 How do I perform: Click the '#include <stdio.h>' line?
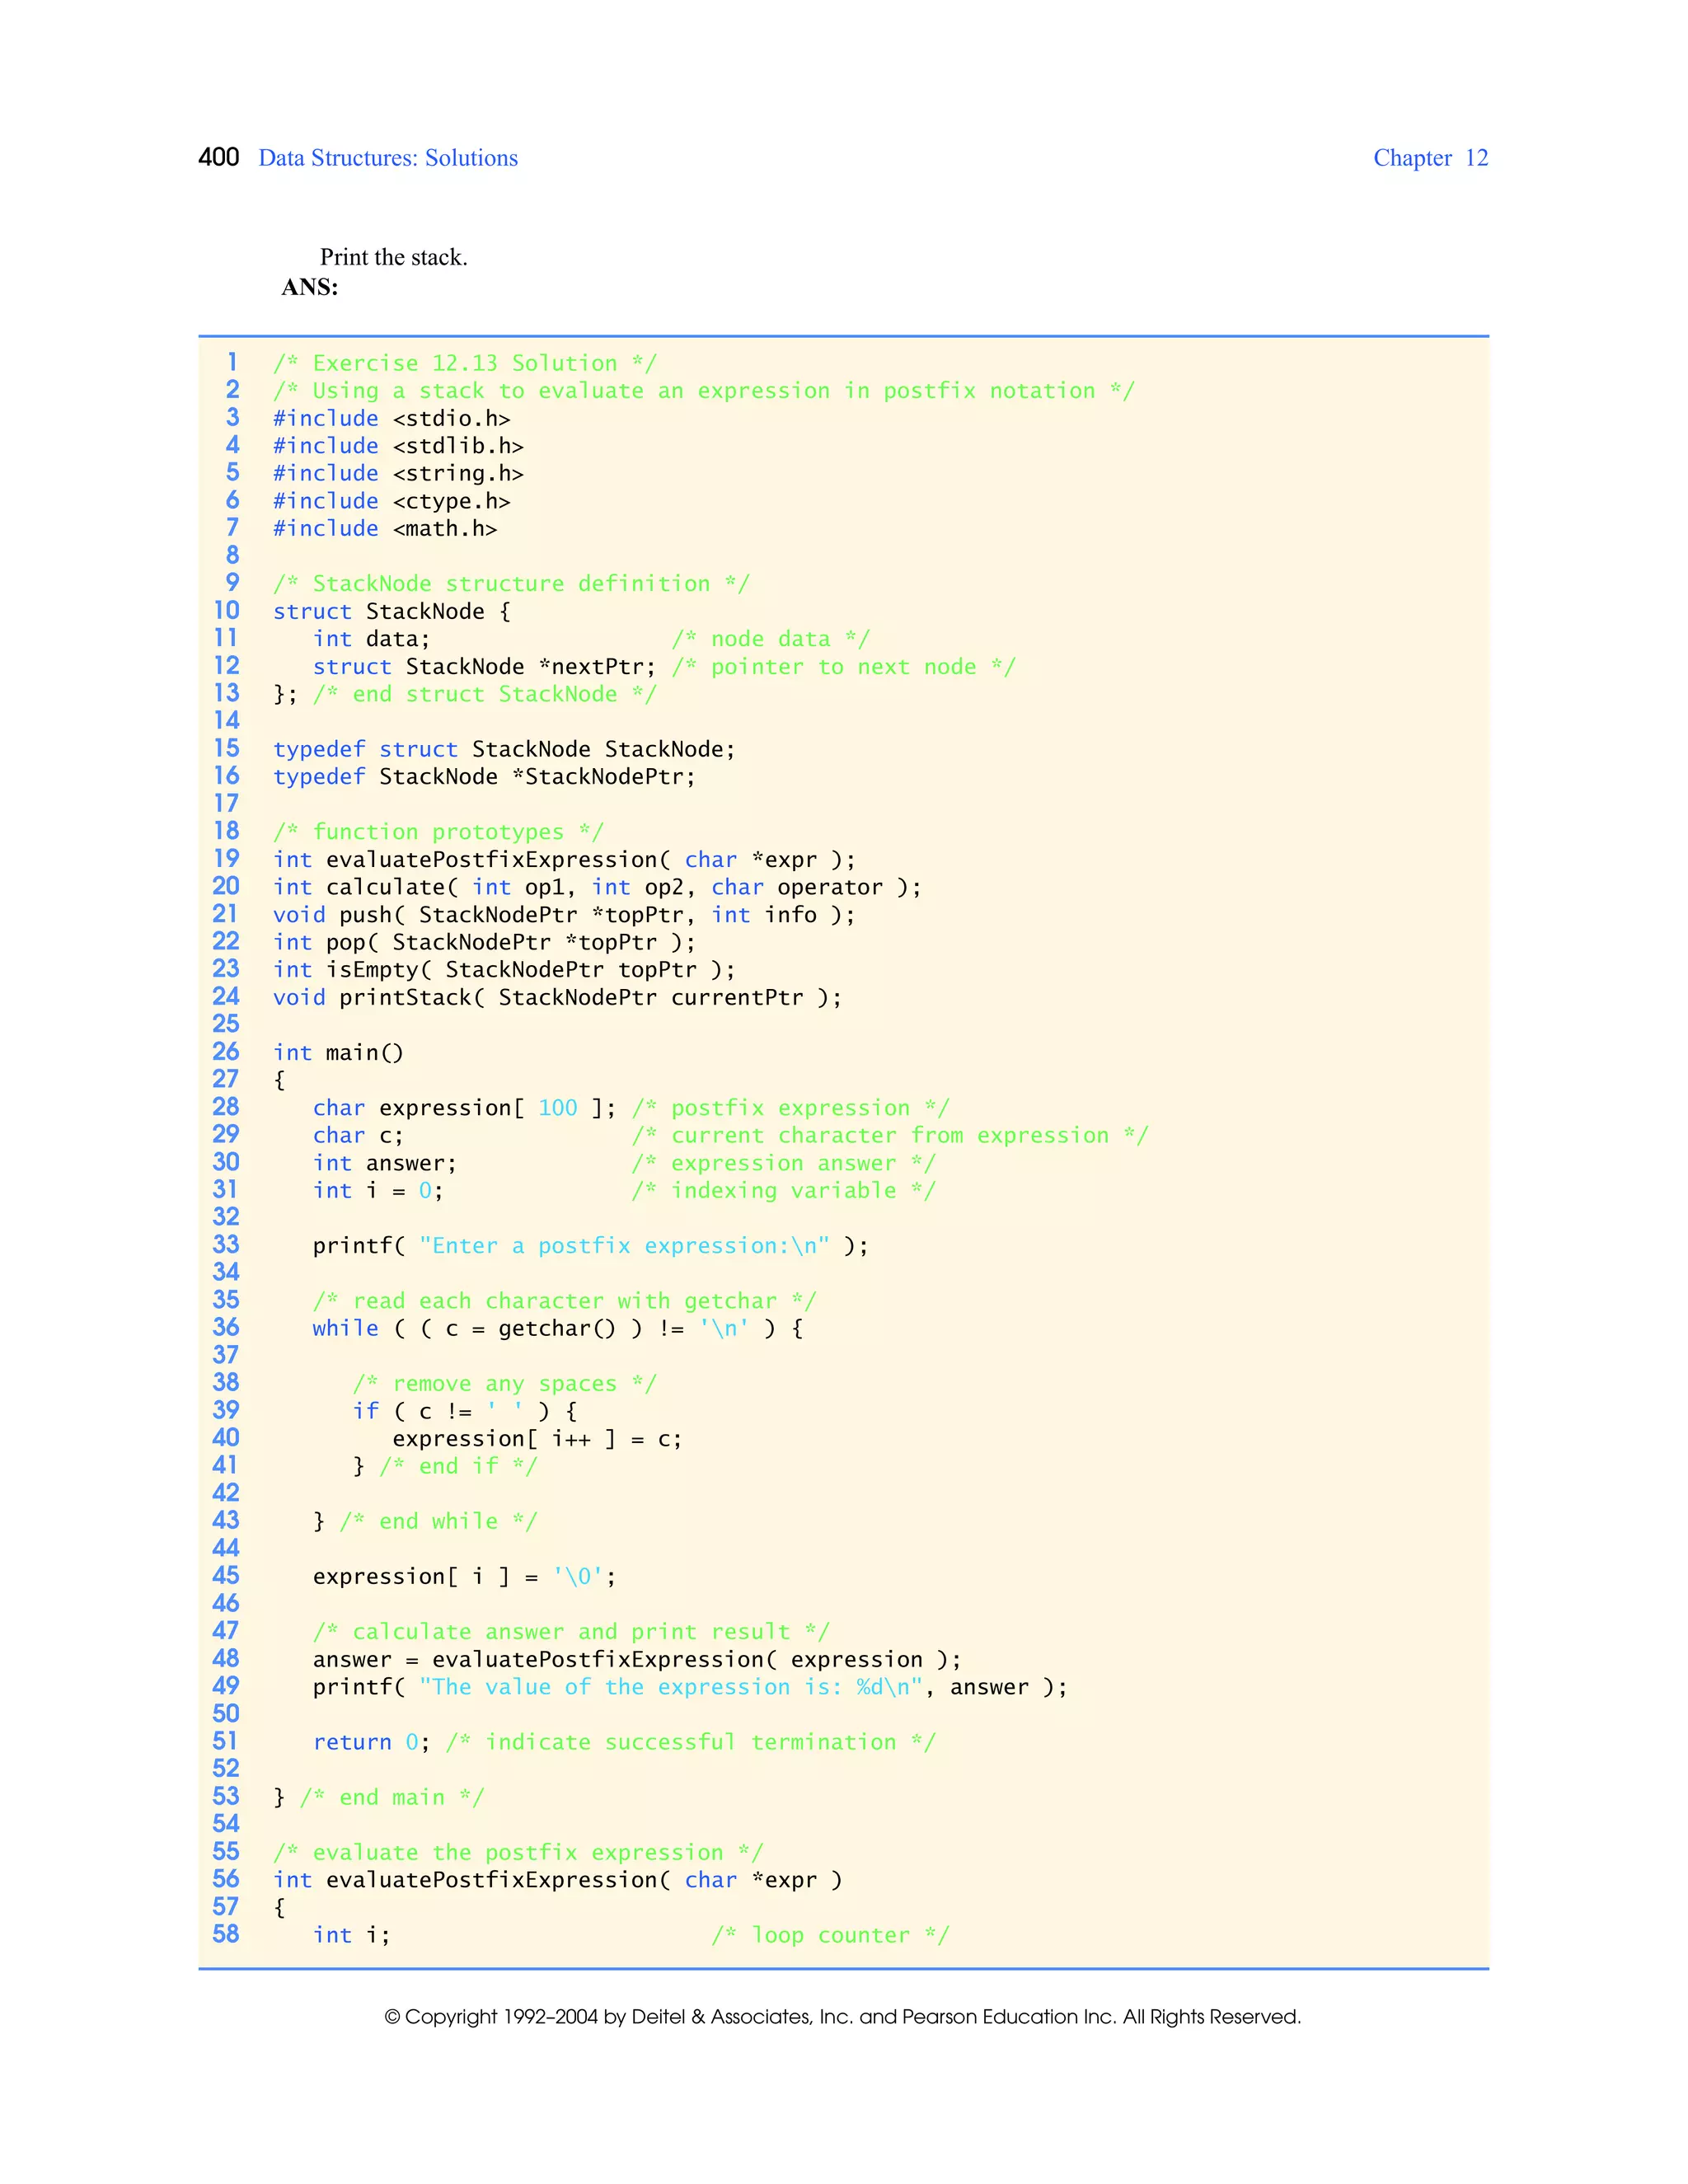tap(392, 418)
